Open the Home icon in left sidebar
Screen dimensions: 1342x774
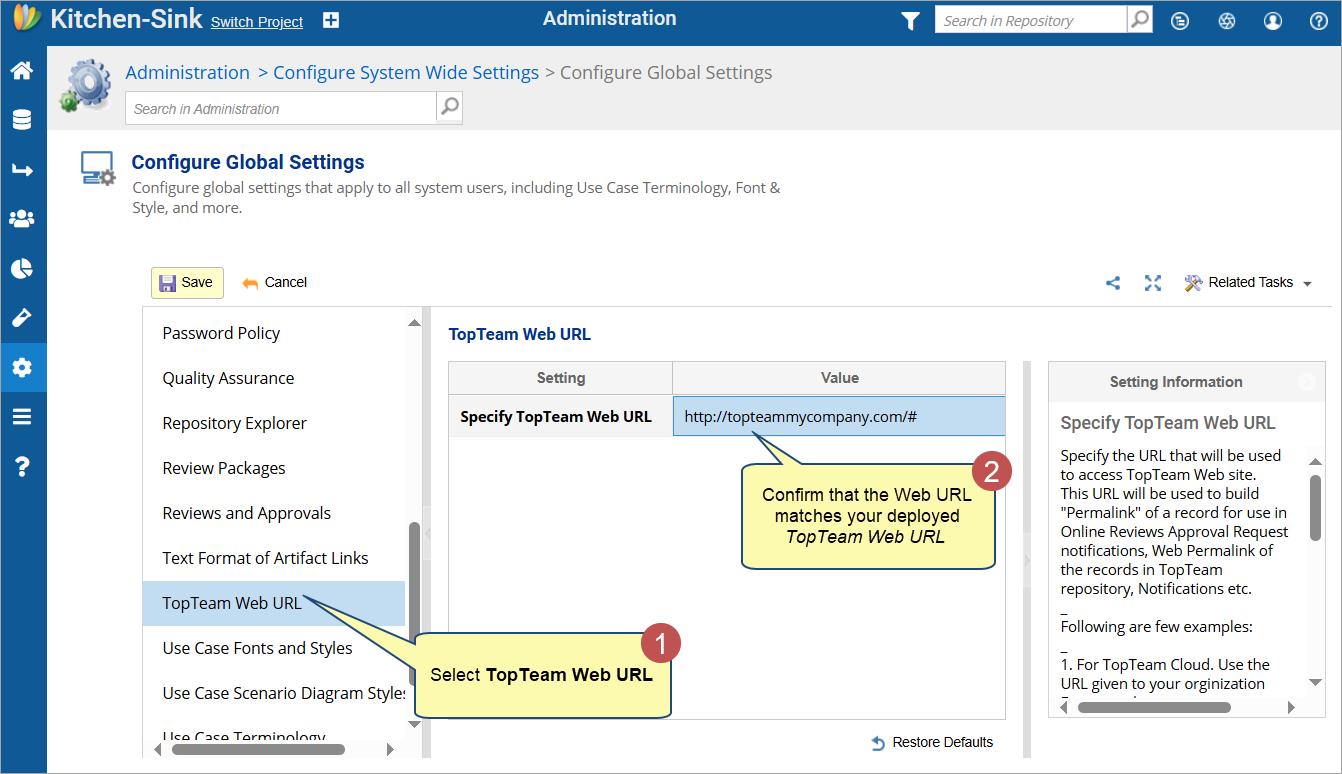[22, 71]
